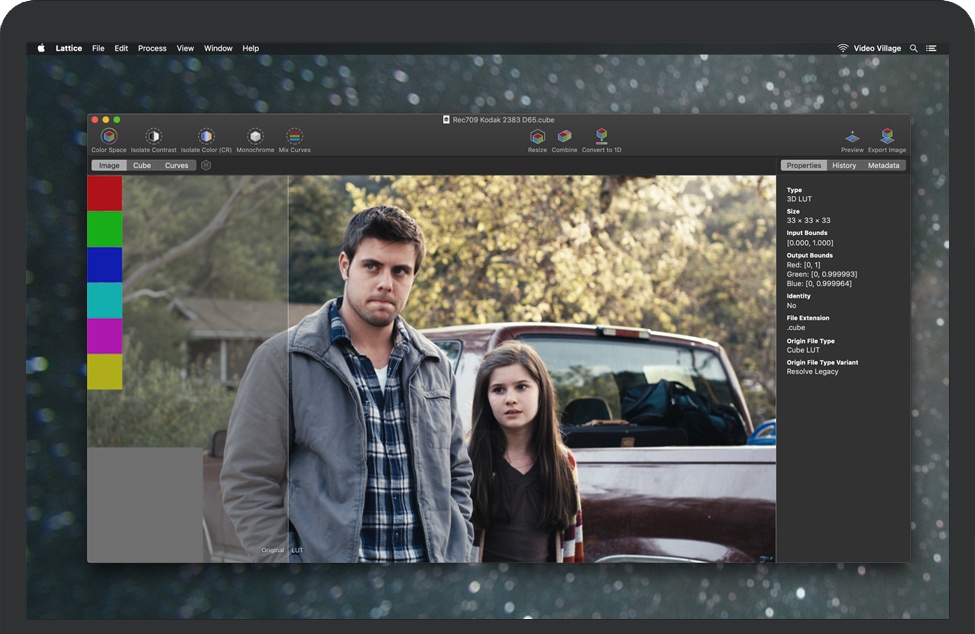Open the Combine tool

point(564,138)
